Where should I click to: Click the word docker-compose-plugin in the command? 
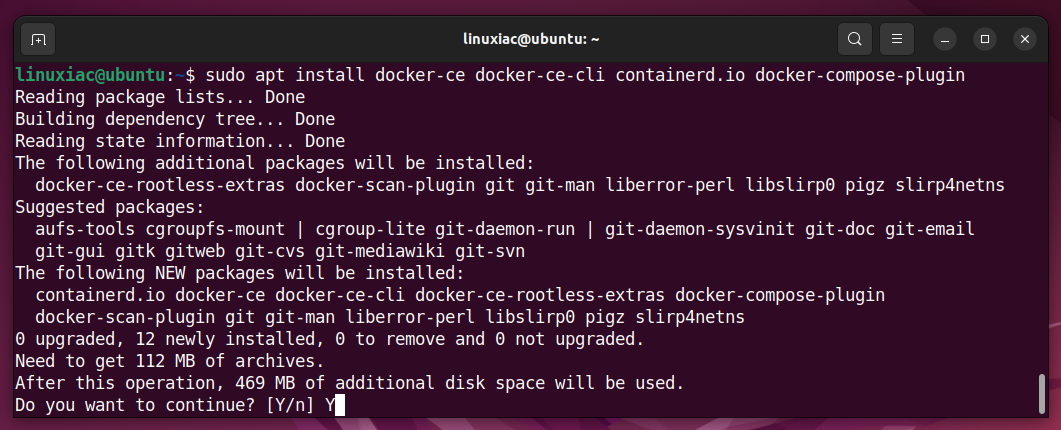(859, 75)
